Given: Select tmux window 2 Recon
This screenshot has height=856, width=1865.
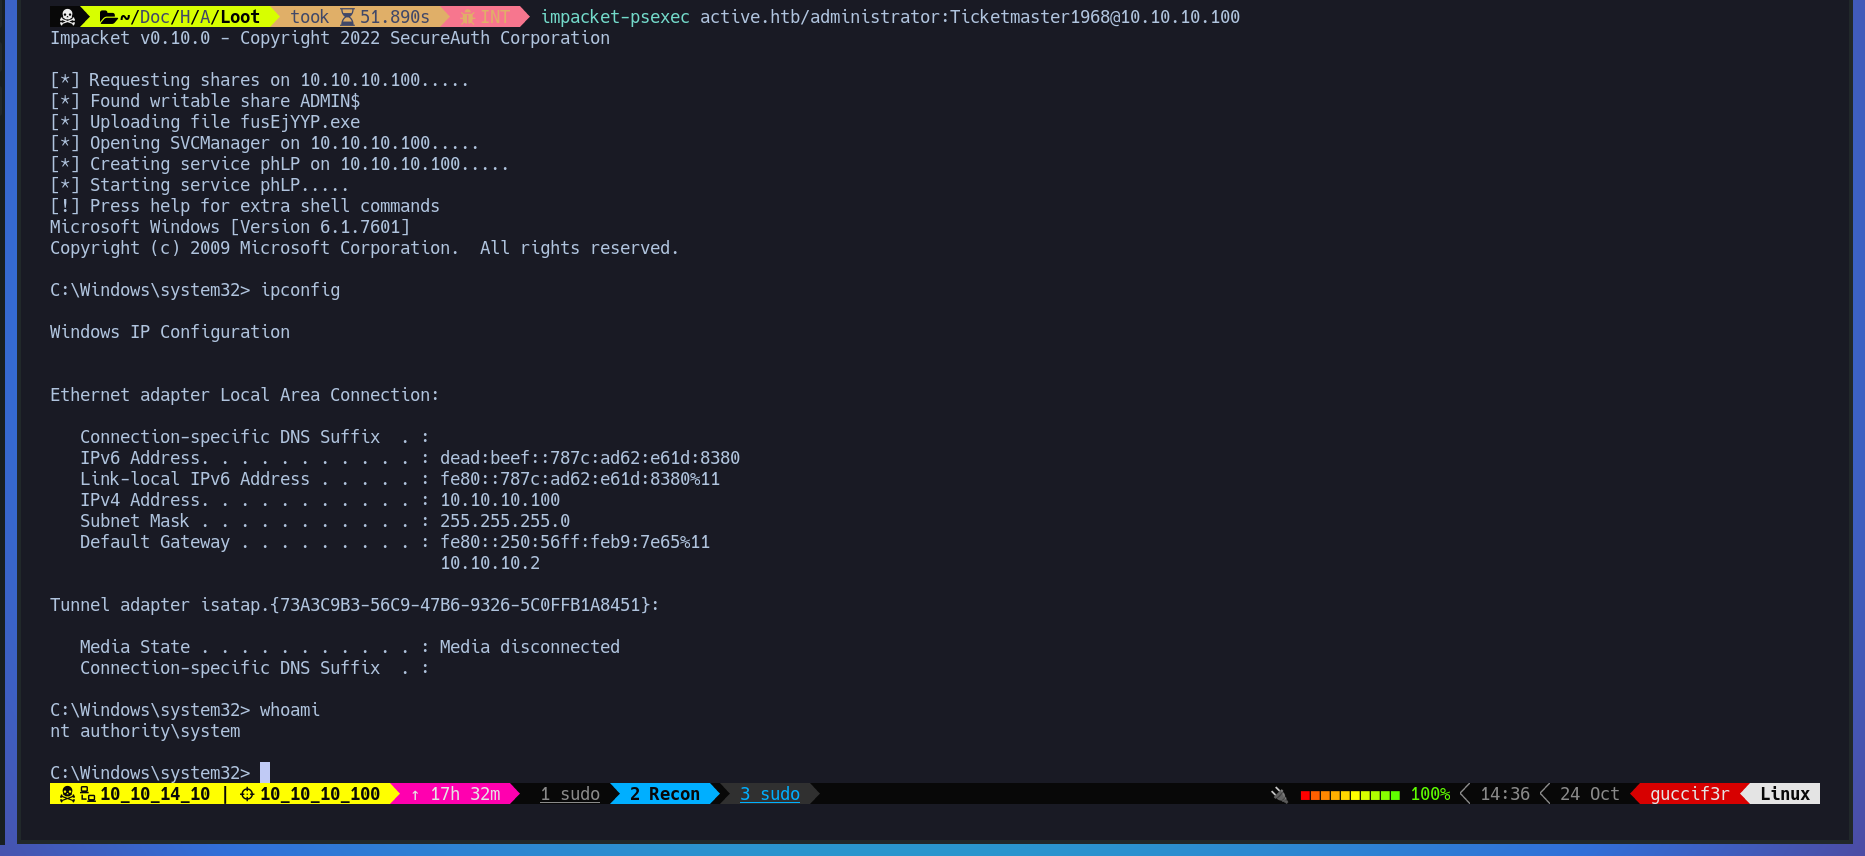Looking at the screenshot, I should pos(665,794).
